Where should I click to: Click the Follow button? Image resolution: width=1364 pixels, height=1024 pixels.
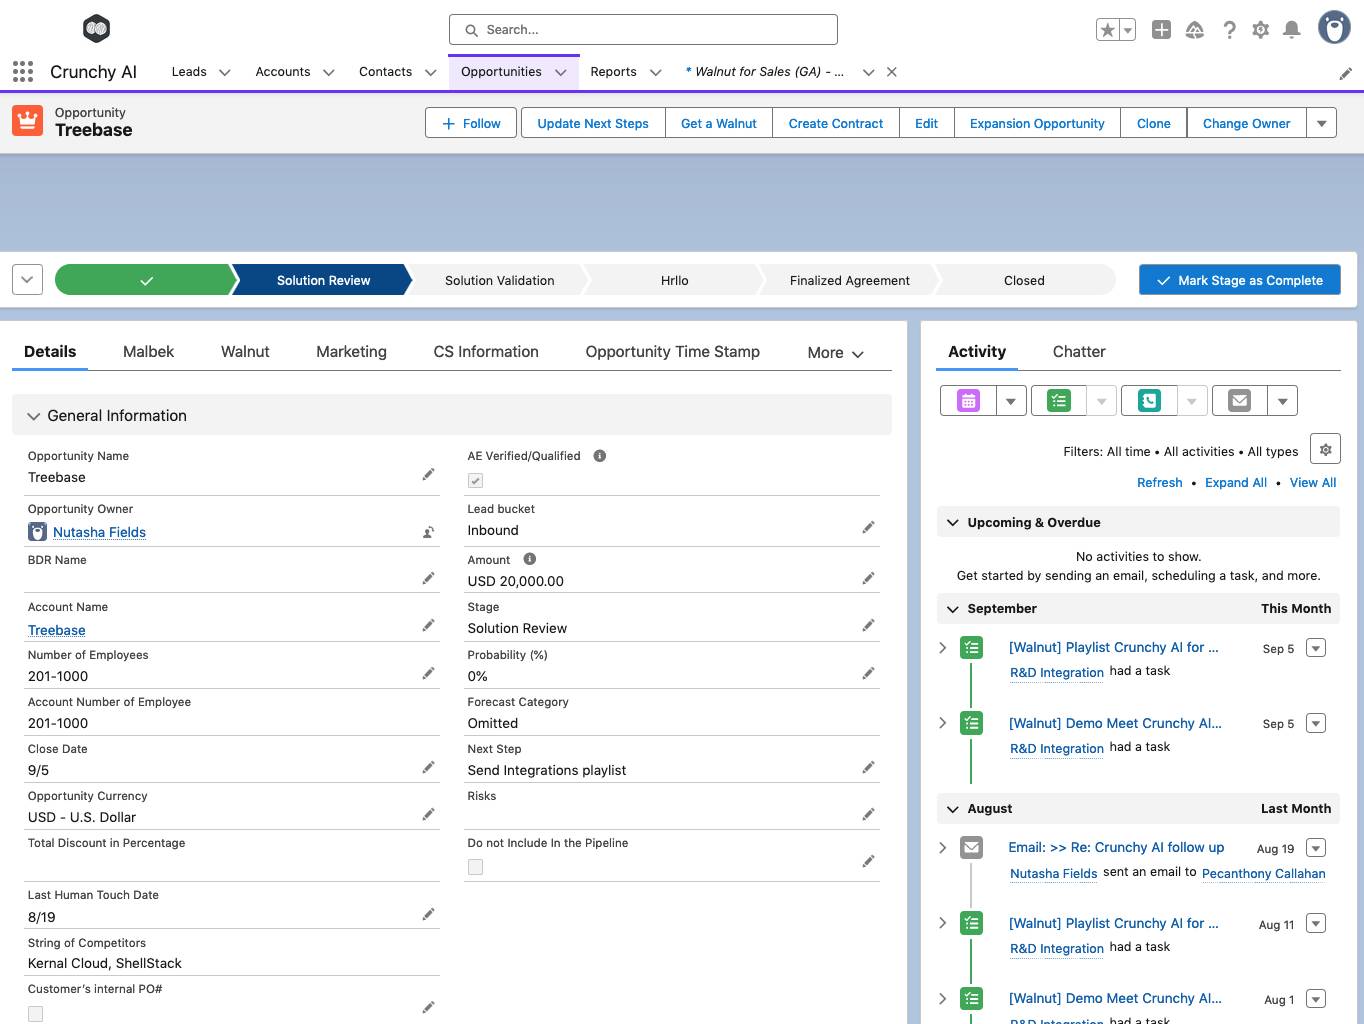coord(471,123)
